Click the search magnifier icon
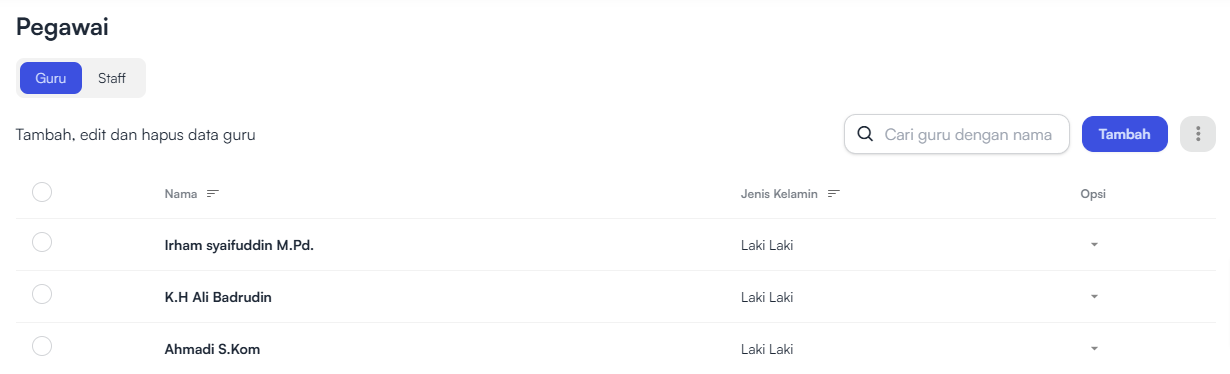 (865, 134)
